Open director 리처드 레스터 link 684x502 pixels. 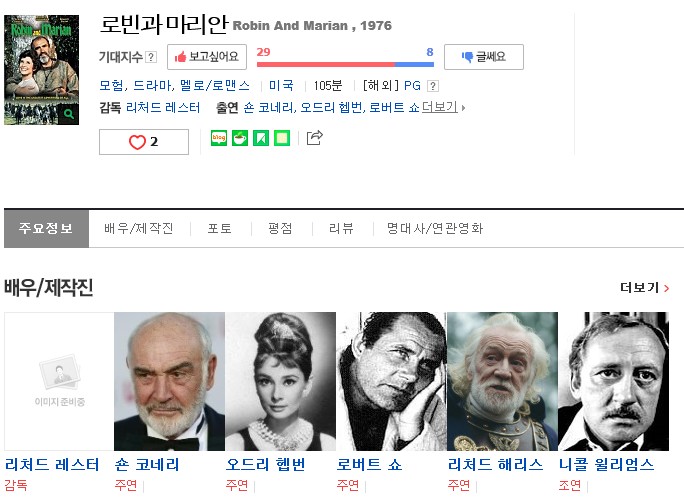point(163,107)
